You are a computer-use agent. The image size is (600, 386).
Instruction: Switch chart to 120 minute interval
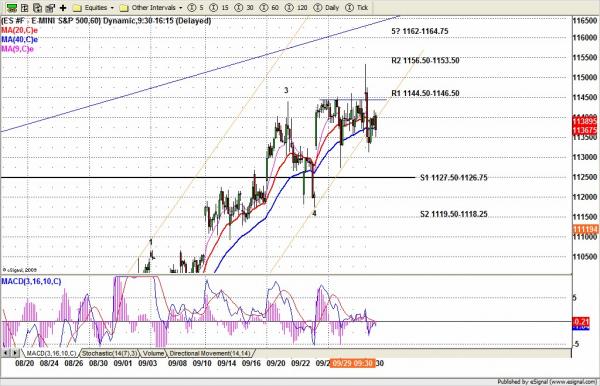296,7
